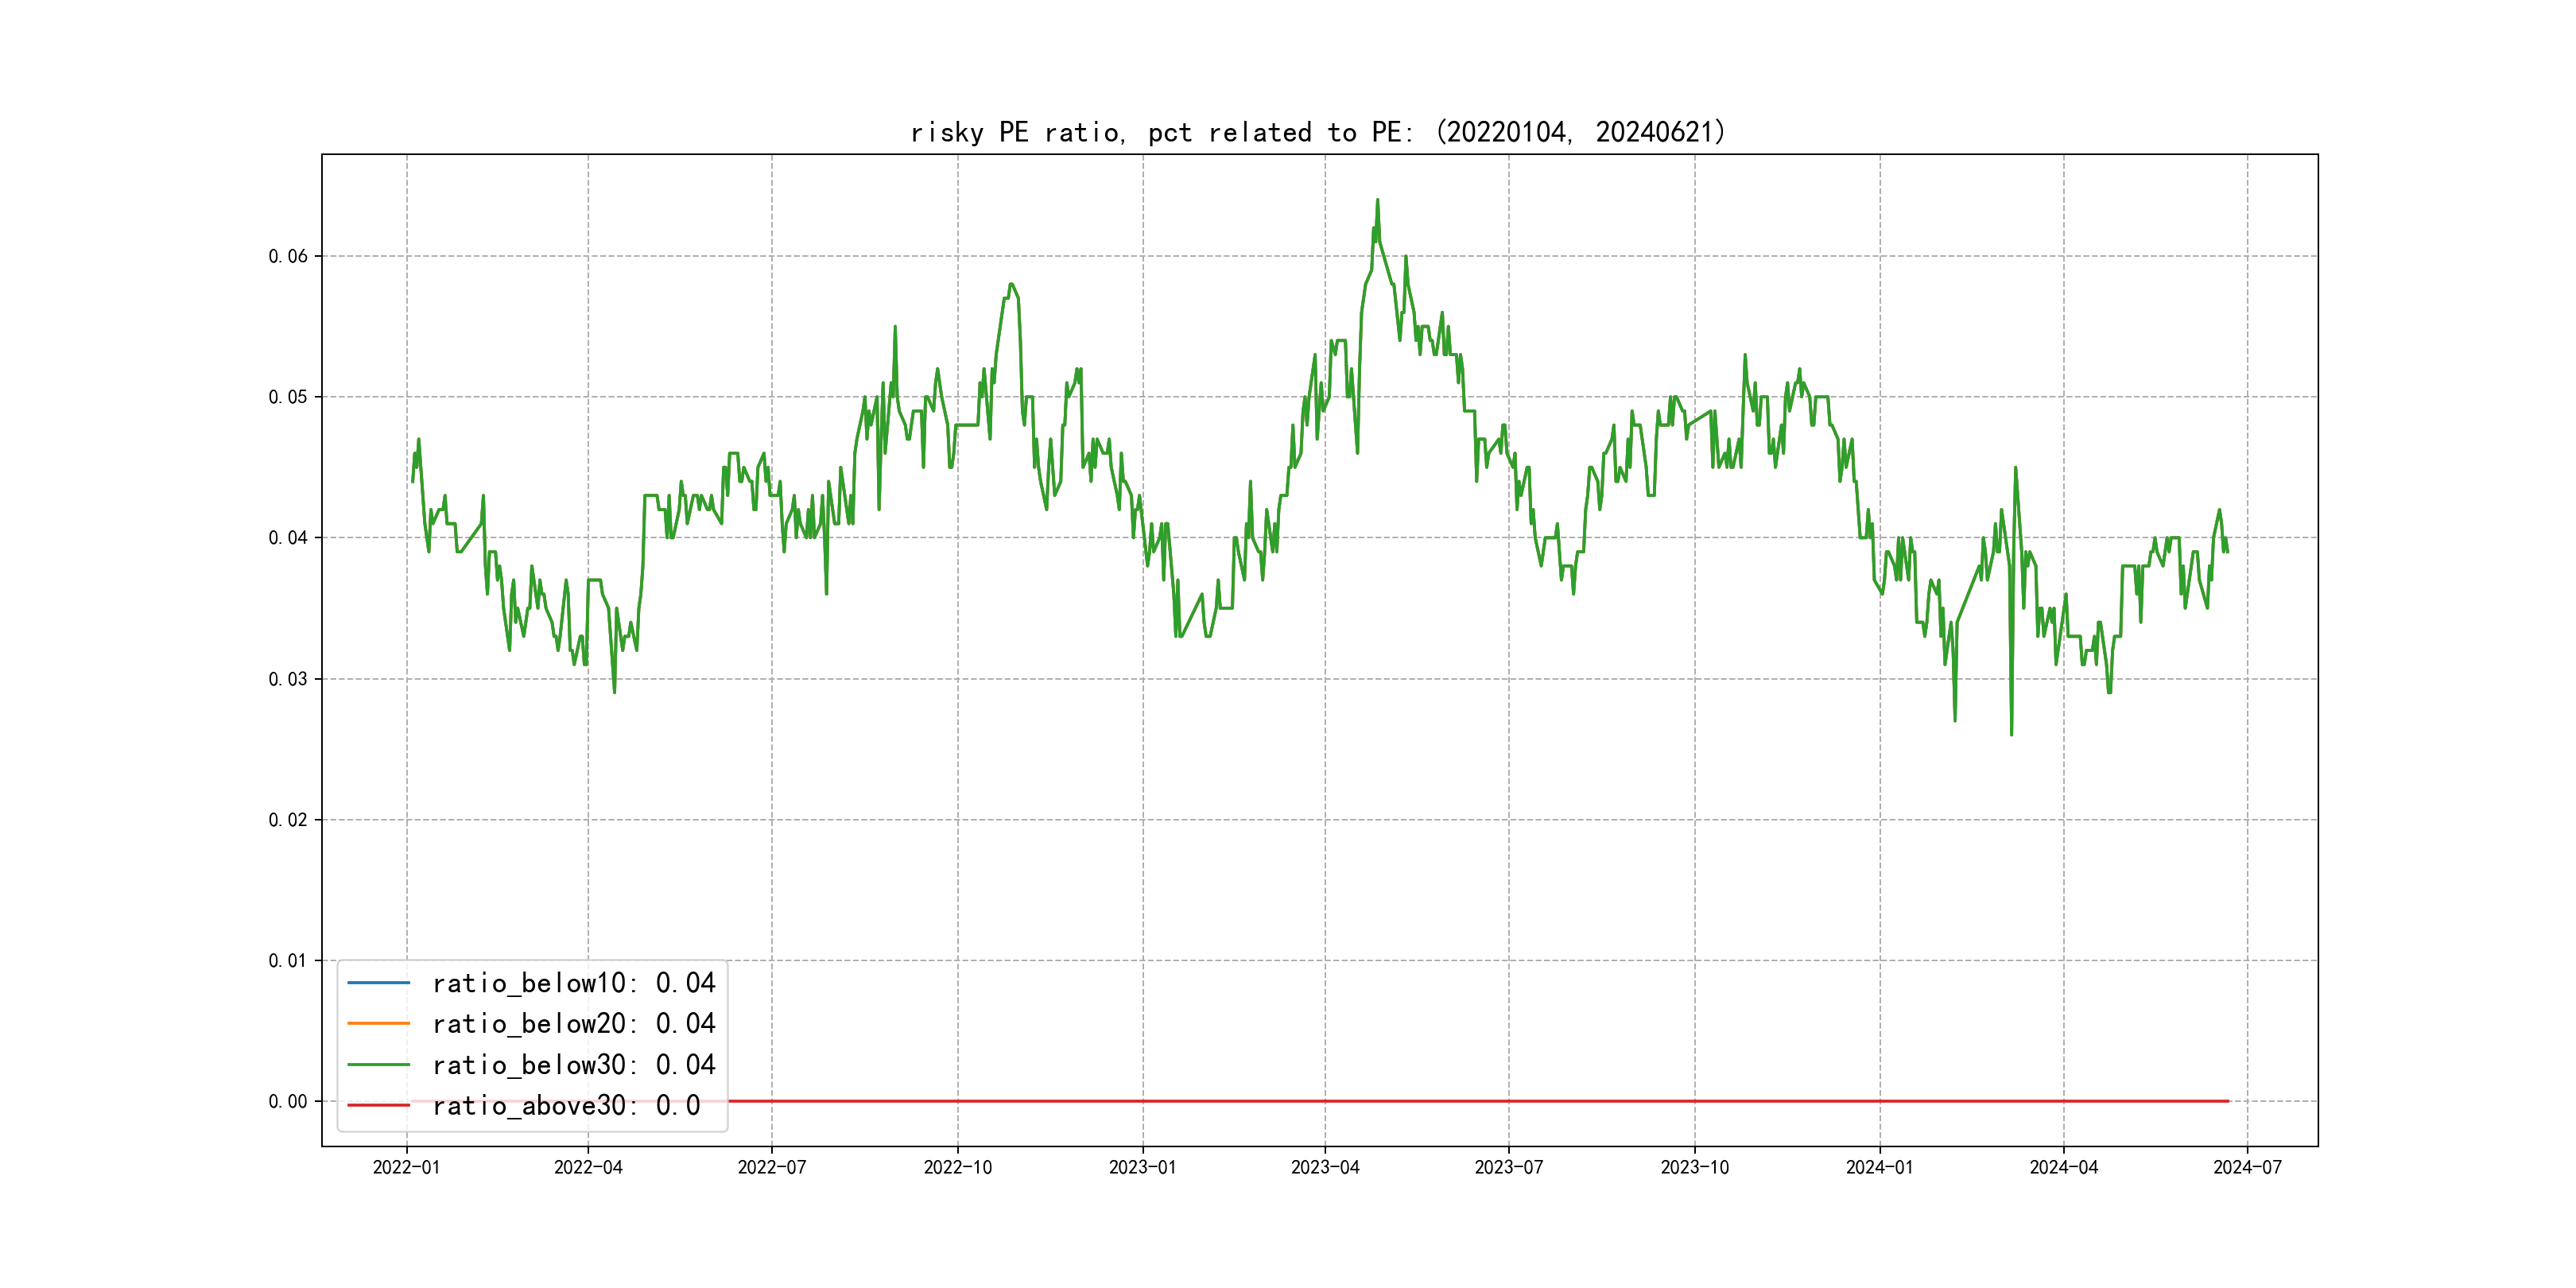The height and width of the screenshot is (1288, 2576).
Task: Select the 'ratio_below10: 0.04' legend label
Action: pos(573,983)
